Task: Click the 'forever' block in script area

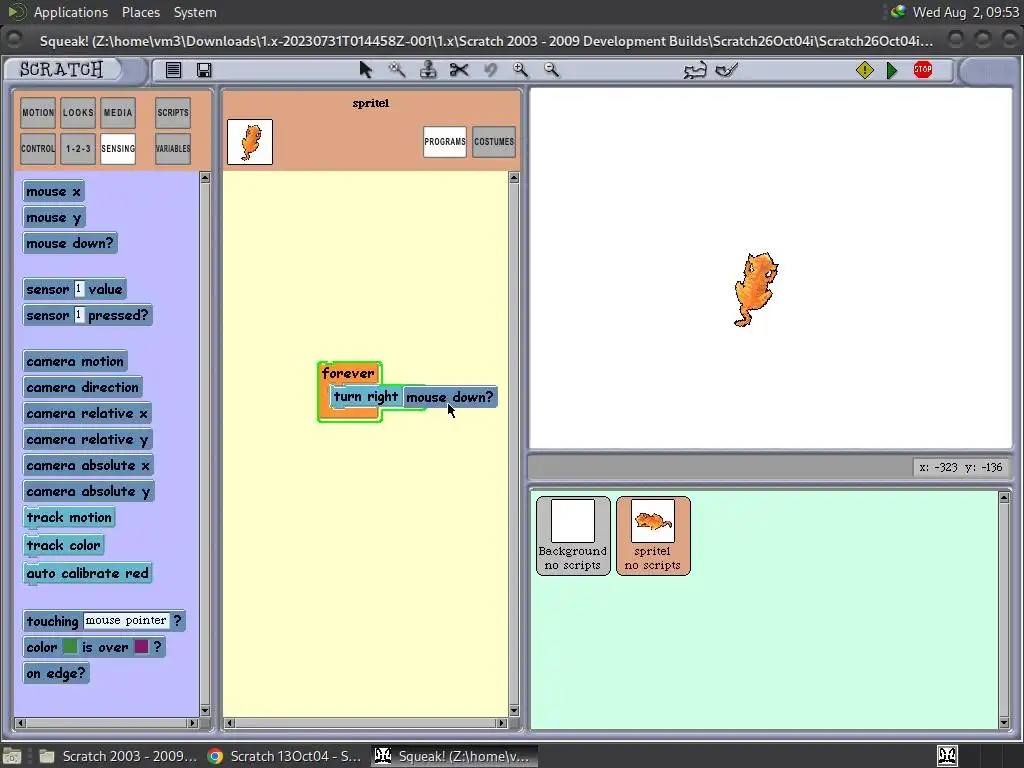Action: click(349, 374)
